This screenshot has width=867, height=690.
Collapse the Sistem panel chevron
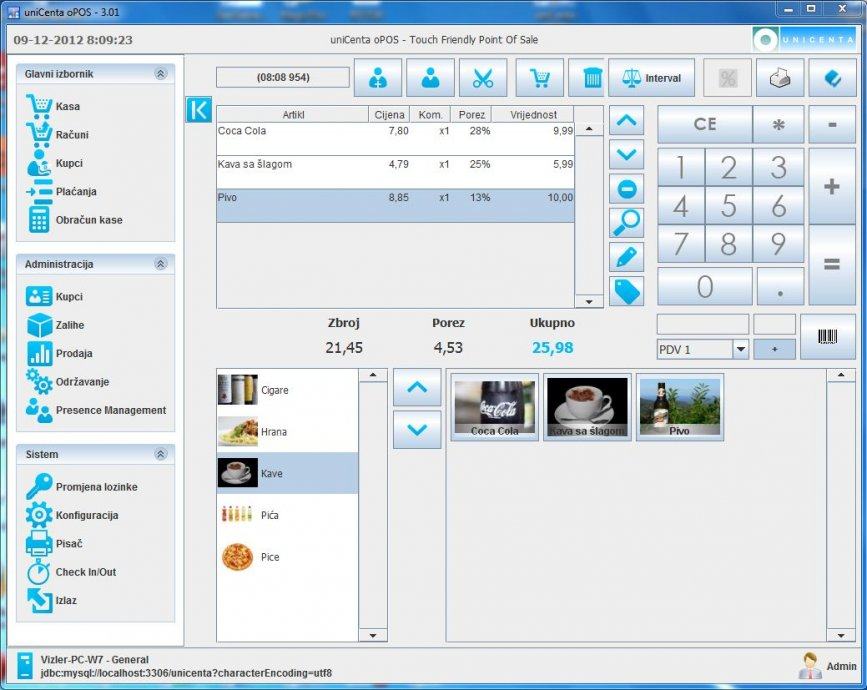pyautogui.click(x=160, y=454)
